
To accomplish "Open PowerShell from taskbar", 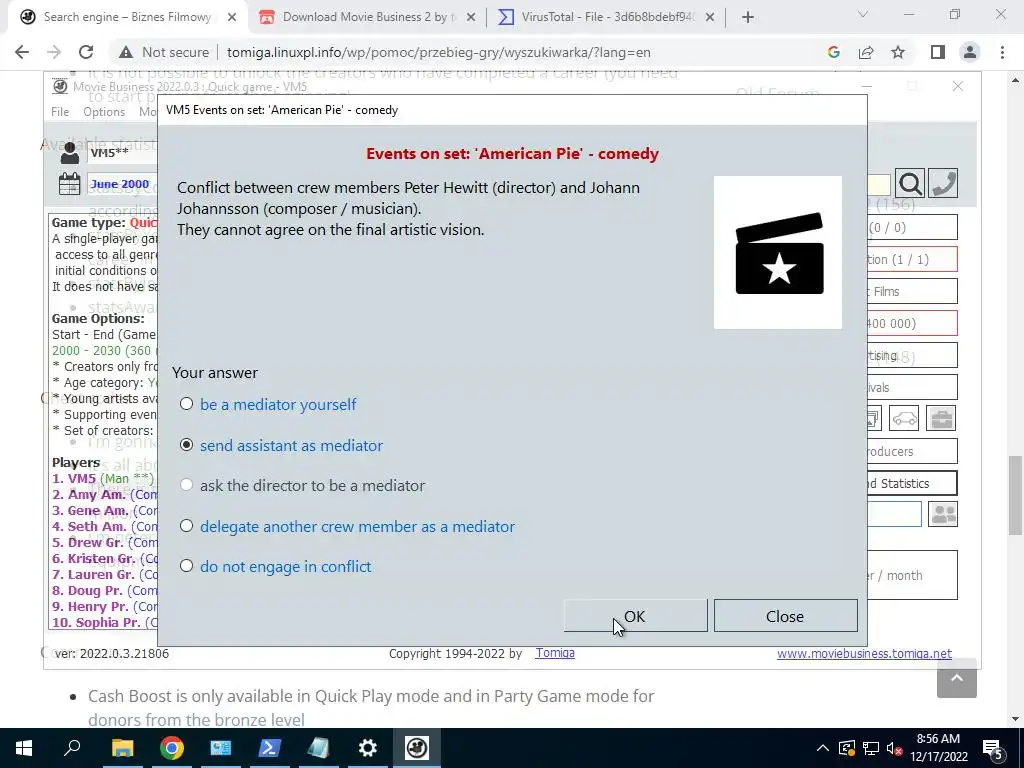I will (x=270, y=748).
